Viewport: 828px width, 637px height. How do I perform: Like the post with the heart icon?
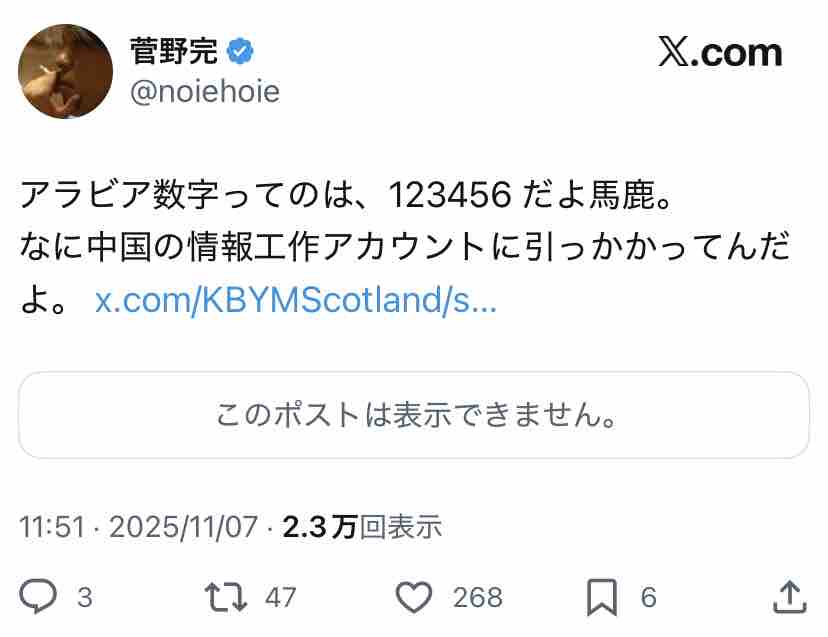coord(414,597)
